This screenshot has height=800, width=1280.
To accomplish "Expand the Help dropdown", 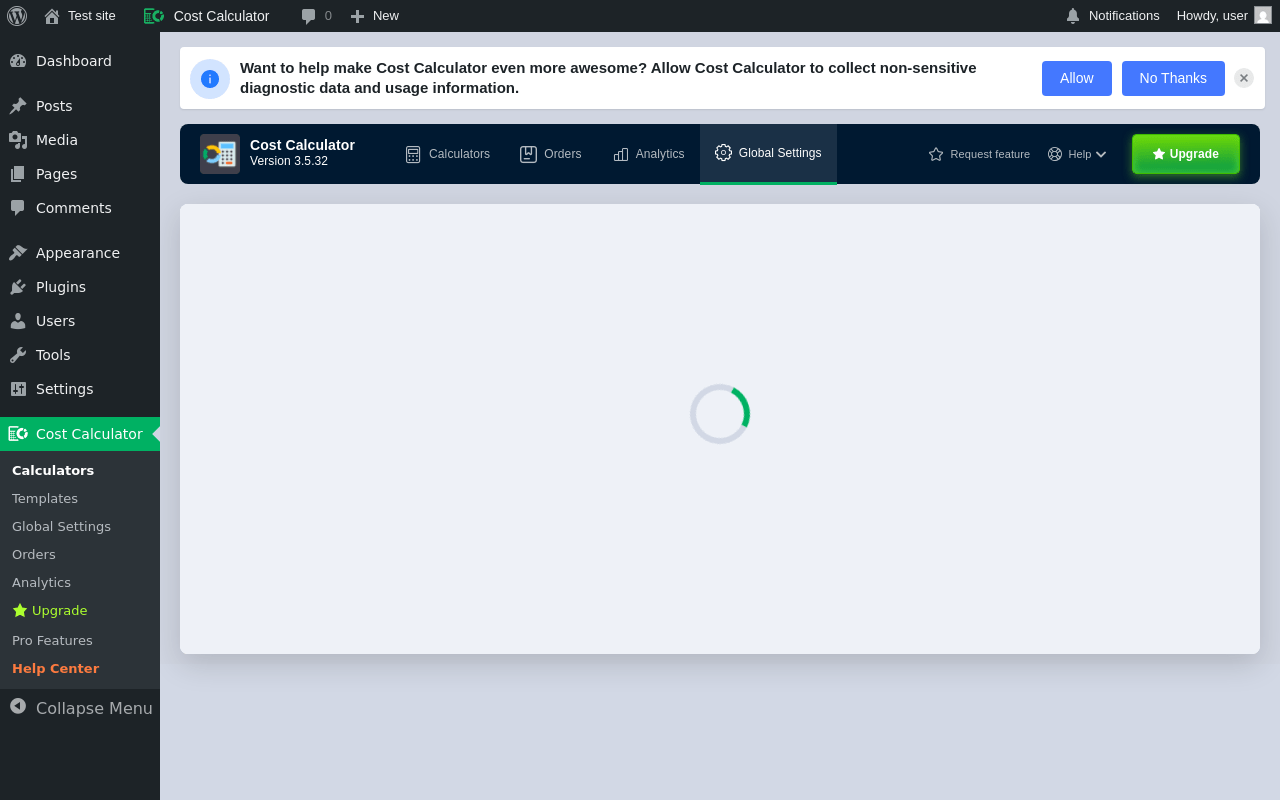I will (x=1077, y=154).
